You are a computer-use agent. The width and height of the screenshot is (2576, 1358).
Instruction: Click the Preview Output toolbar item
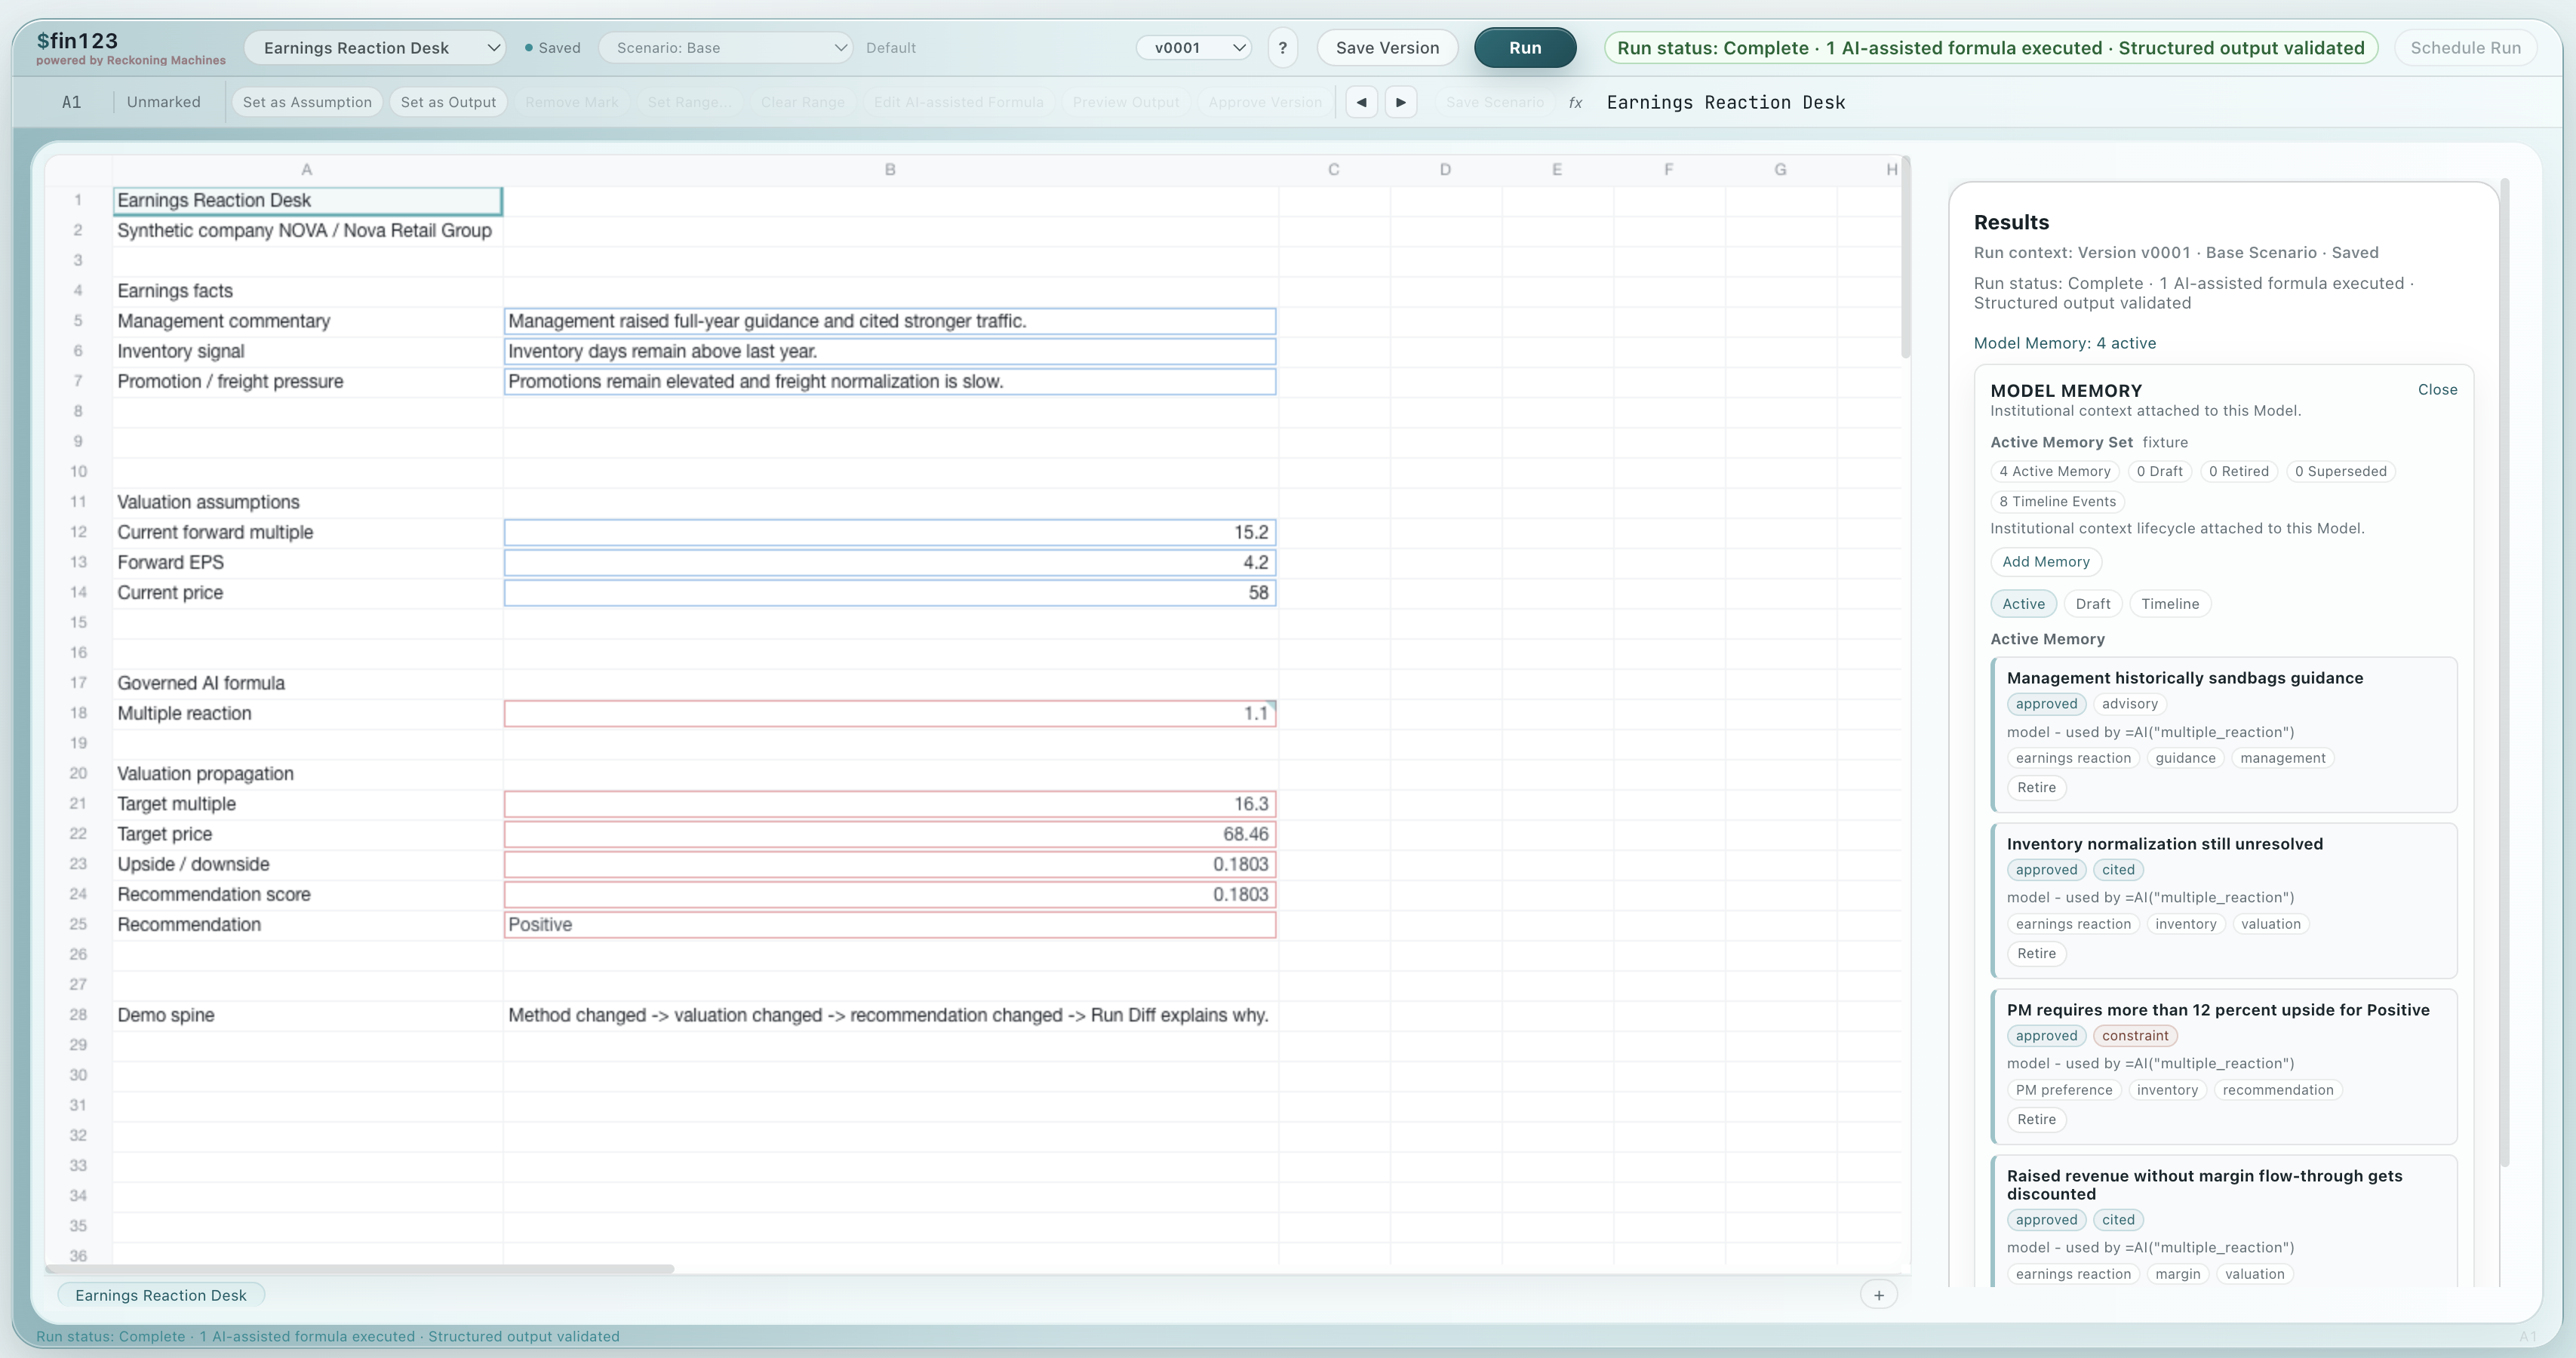pos(1126,102)
